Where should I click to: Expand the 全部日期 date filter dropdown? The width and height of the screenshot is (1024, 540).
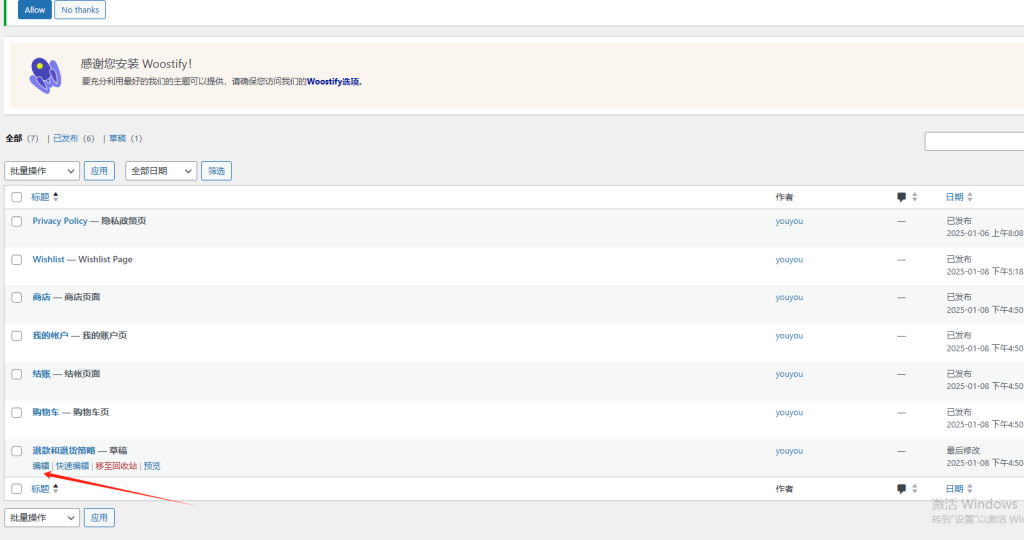tap(161, 171)
